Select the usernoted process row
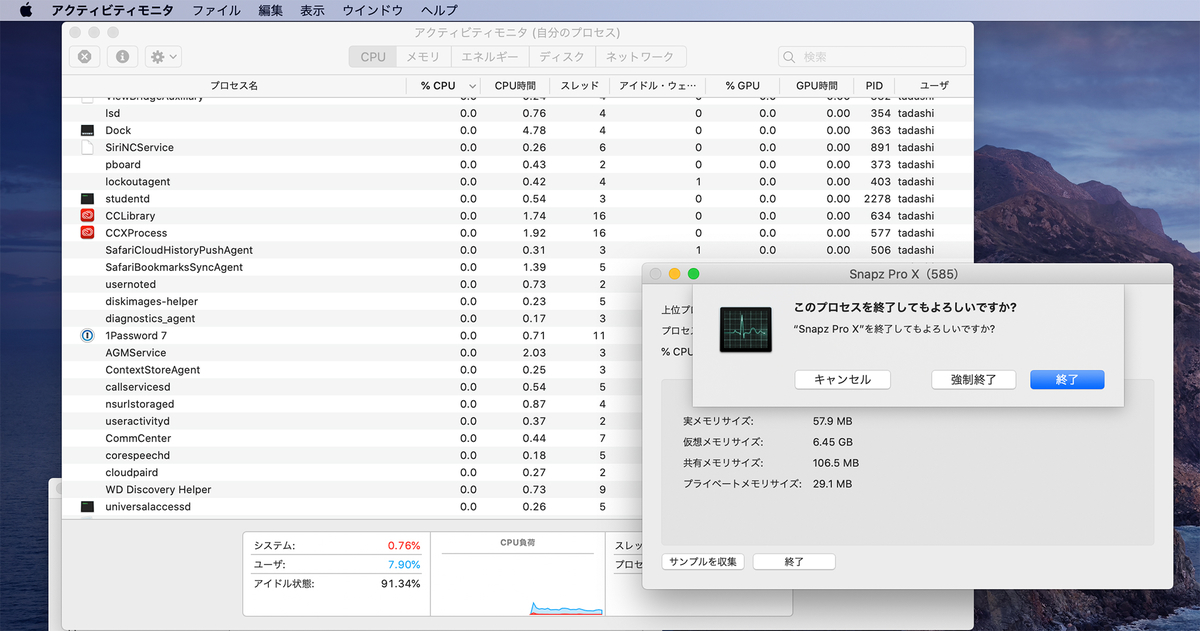Viewport: 1200px width, 631px height. point(352,285)
